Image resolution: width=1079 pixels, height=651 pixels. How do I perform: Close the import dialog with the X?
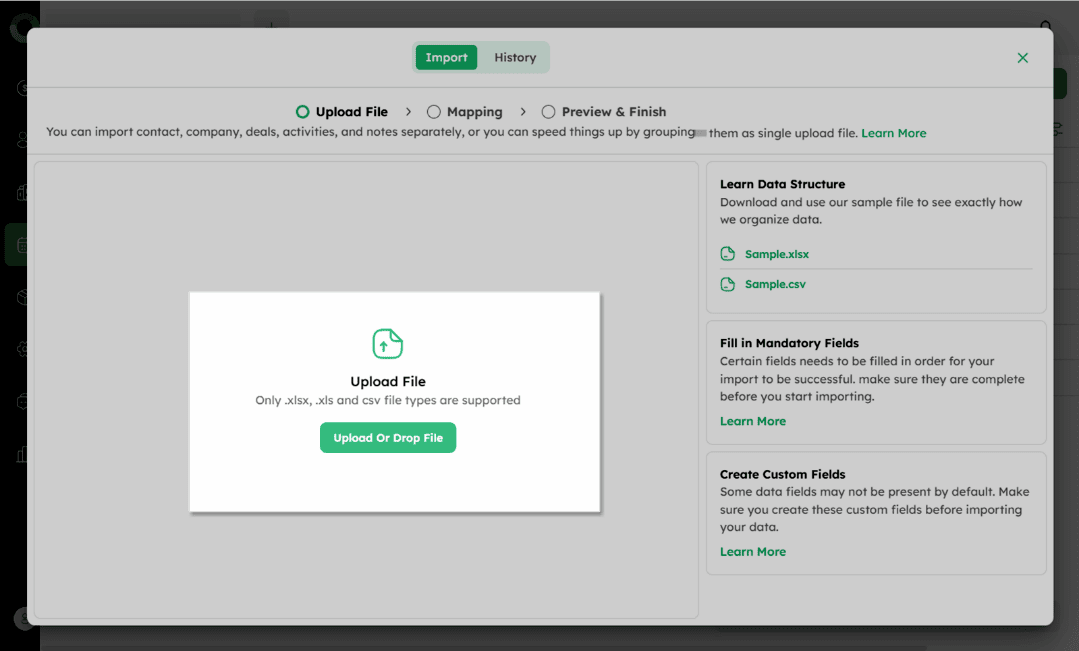coord(1022,58)
